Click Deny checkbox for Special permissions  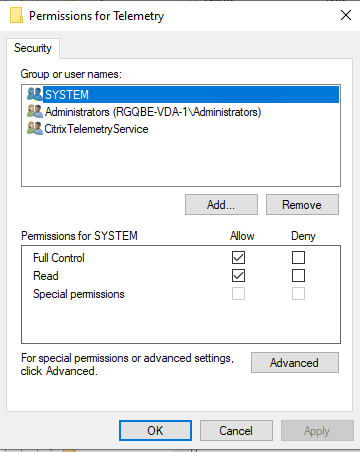click(x=298, y=294)
